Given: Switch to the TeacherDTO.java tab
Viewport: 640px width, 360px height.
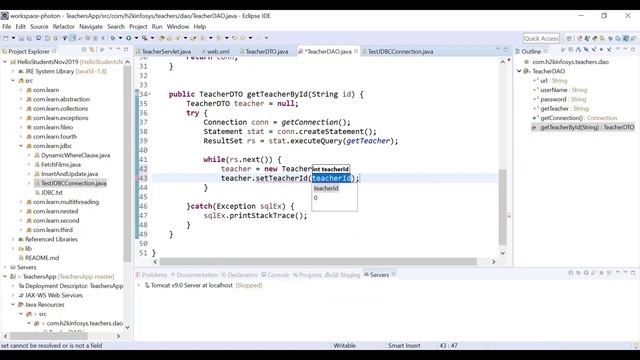Looking at the screenshot, I should coord(264,51).
